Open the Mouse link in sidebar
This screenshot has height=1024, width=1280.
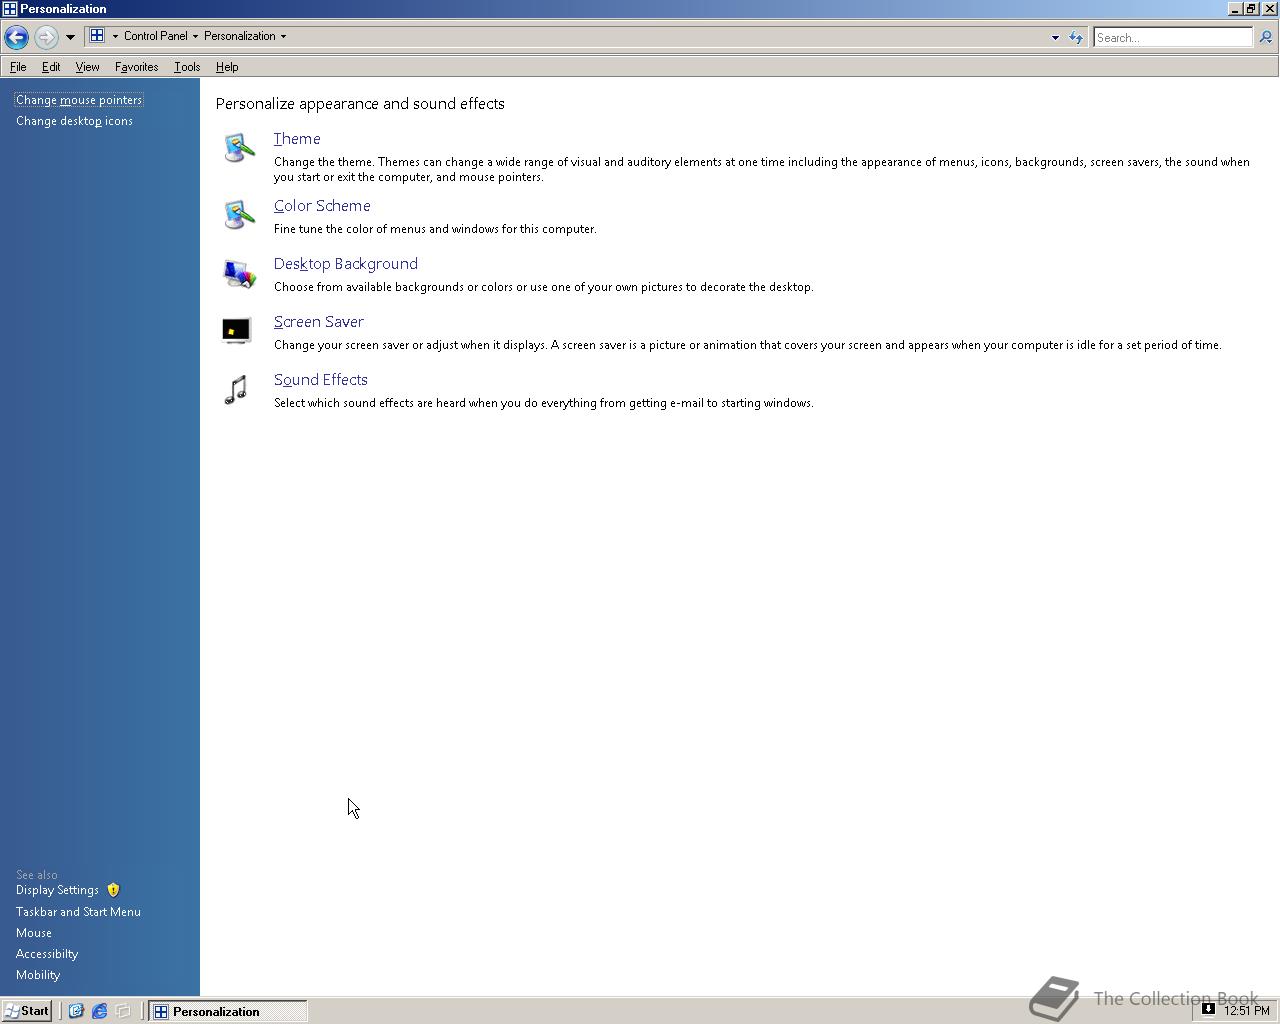(x=34, y=933)
